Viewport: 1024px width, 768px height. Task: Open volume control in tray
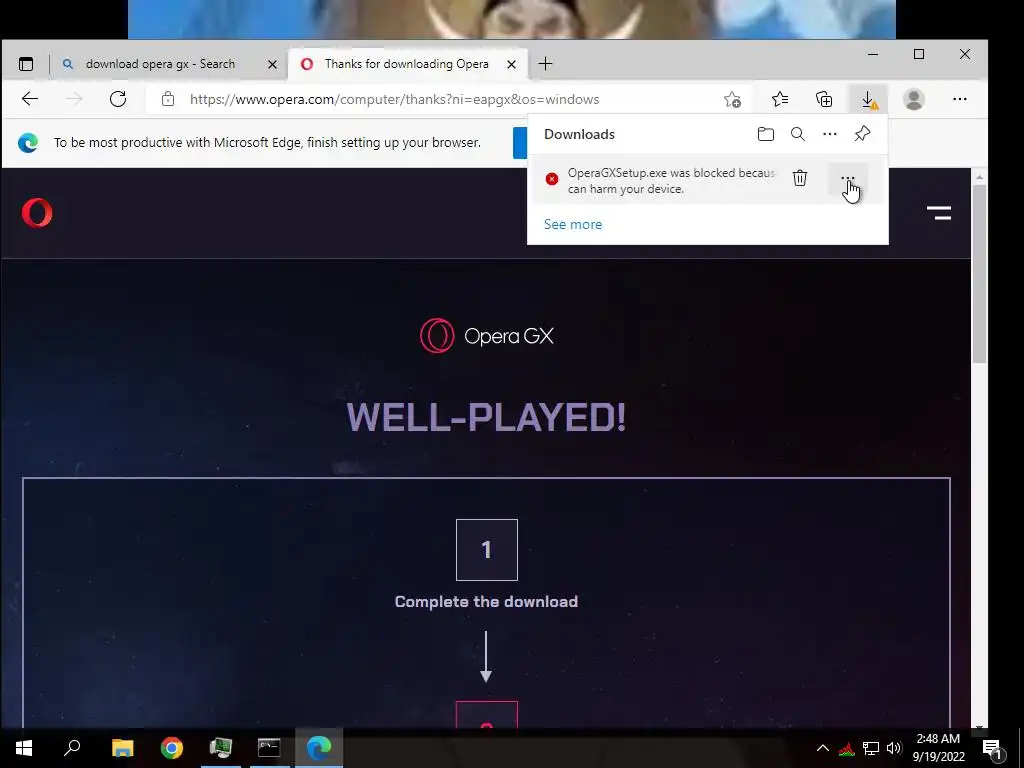(x=894, y=748)
